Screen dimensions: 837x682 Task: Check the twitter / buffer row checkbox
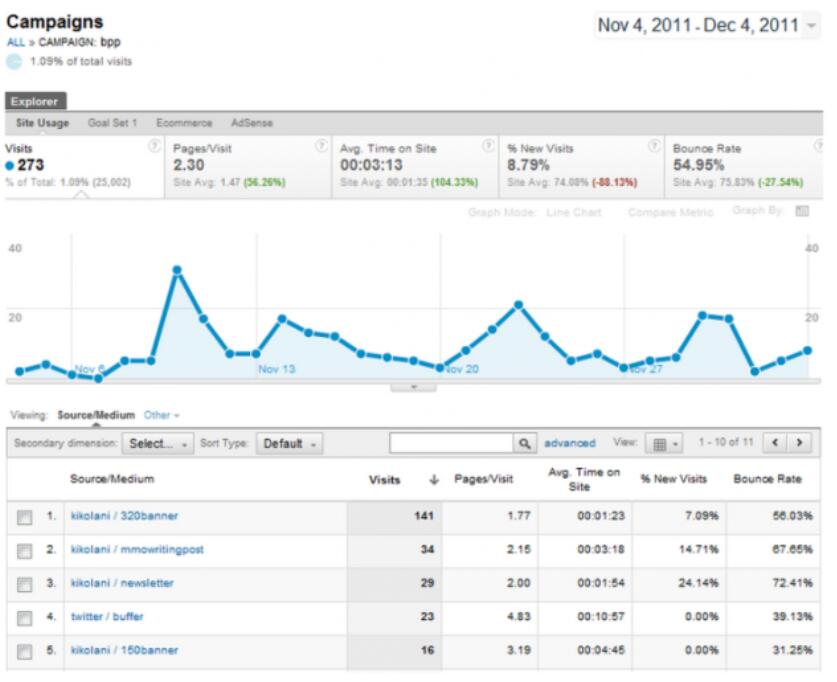click(25, 618)
